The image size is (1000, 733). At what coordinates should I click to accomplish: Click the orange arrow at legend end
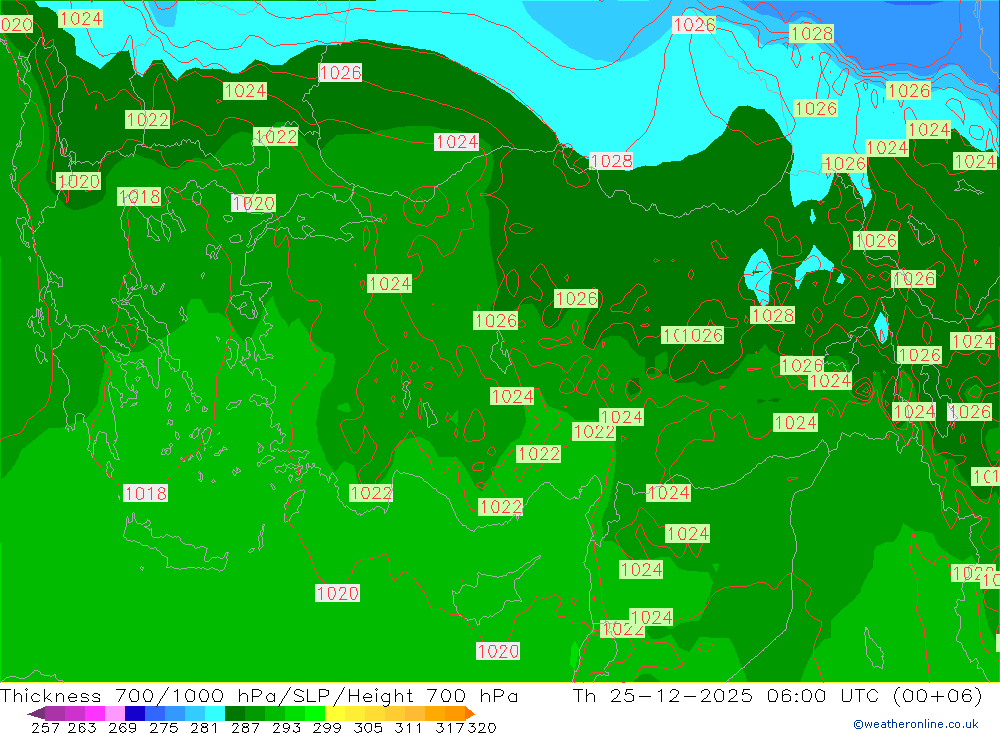(470, 713)
